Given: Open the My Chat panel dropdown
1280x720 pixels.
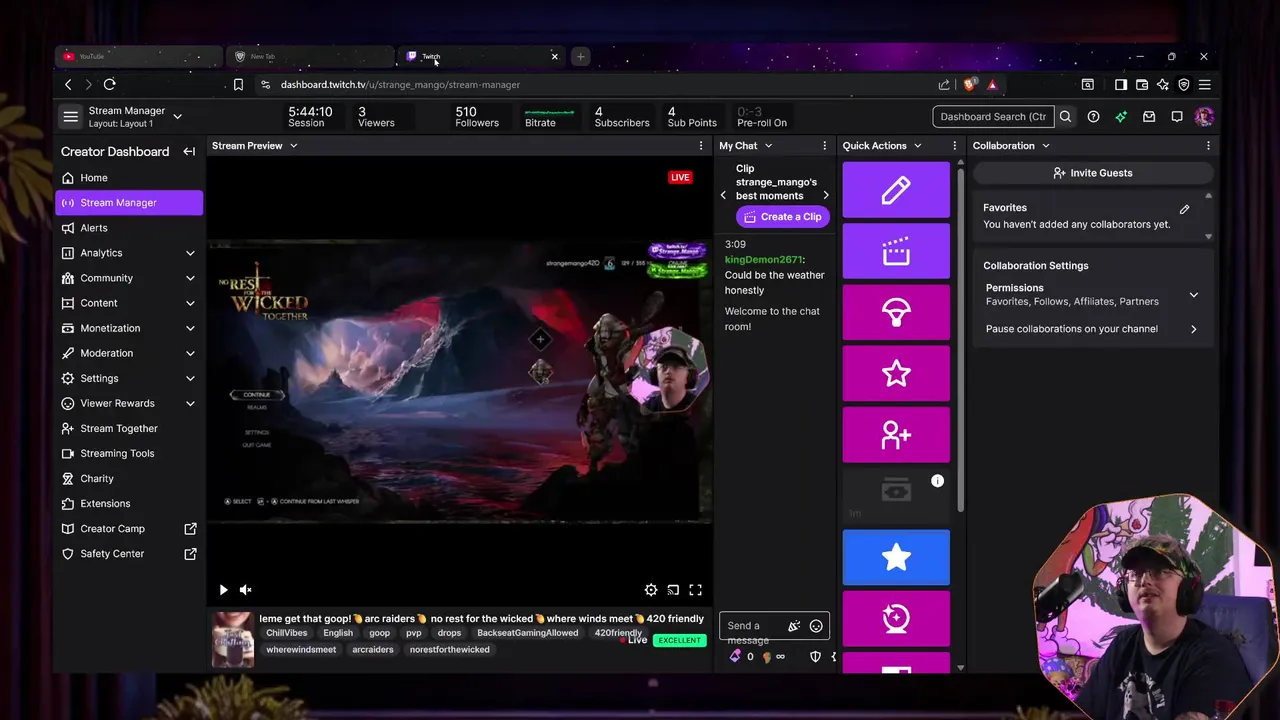Looking at the screenshot, I should point(768,146).
